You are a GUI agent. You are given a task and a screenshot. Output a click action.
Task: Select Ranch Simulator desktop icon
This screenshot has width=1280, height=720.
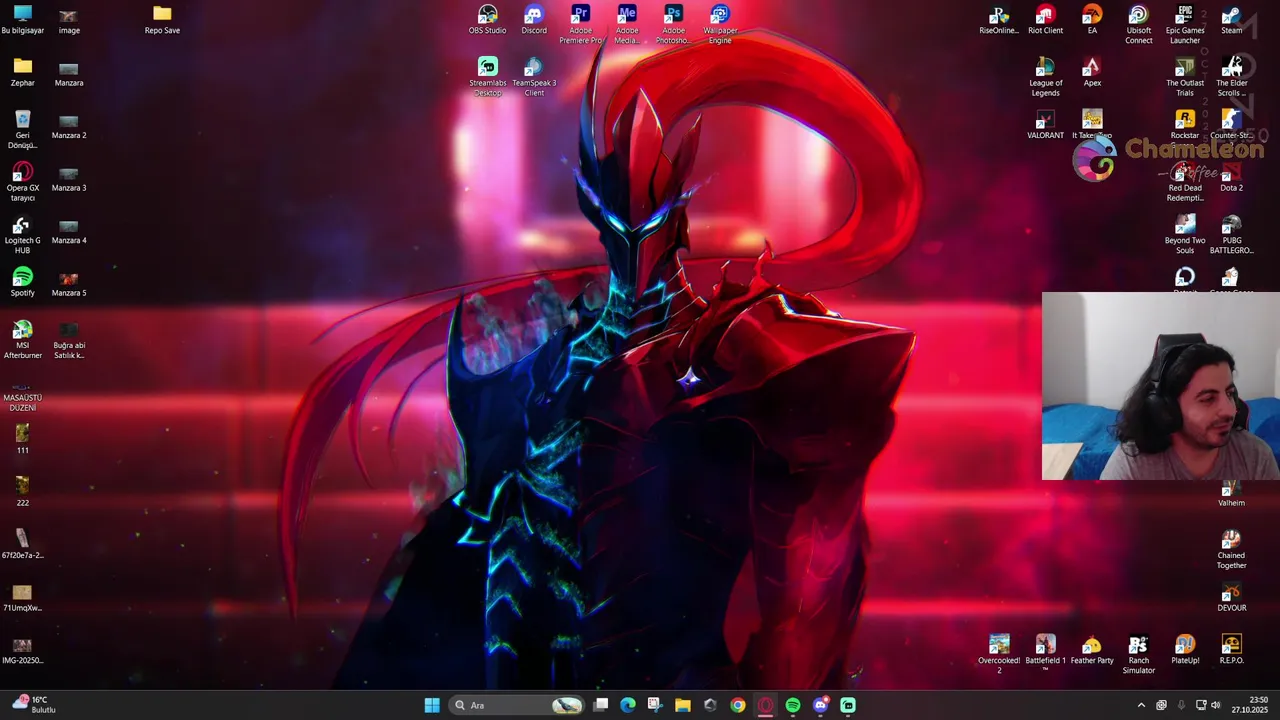click(1138, 654)
